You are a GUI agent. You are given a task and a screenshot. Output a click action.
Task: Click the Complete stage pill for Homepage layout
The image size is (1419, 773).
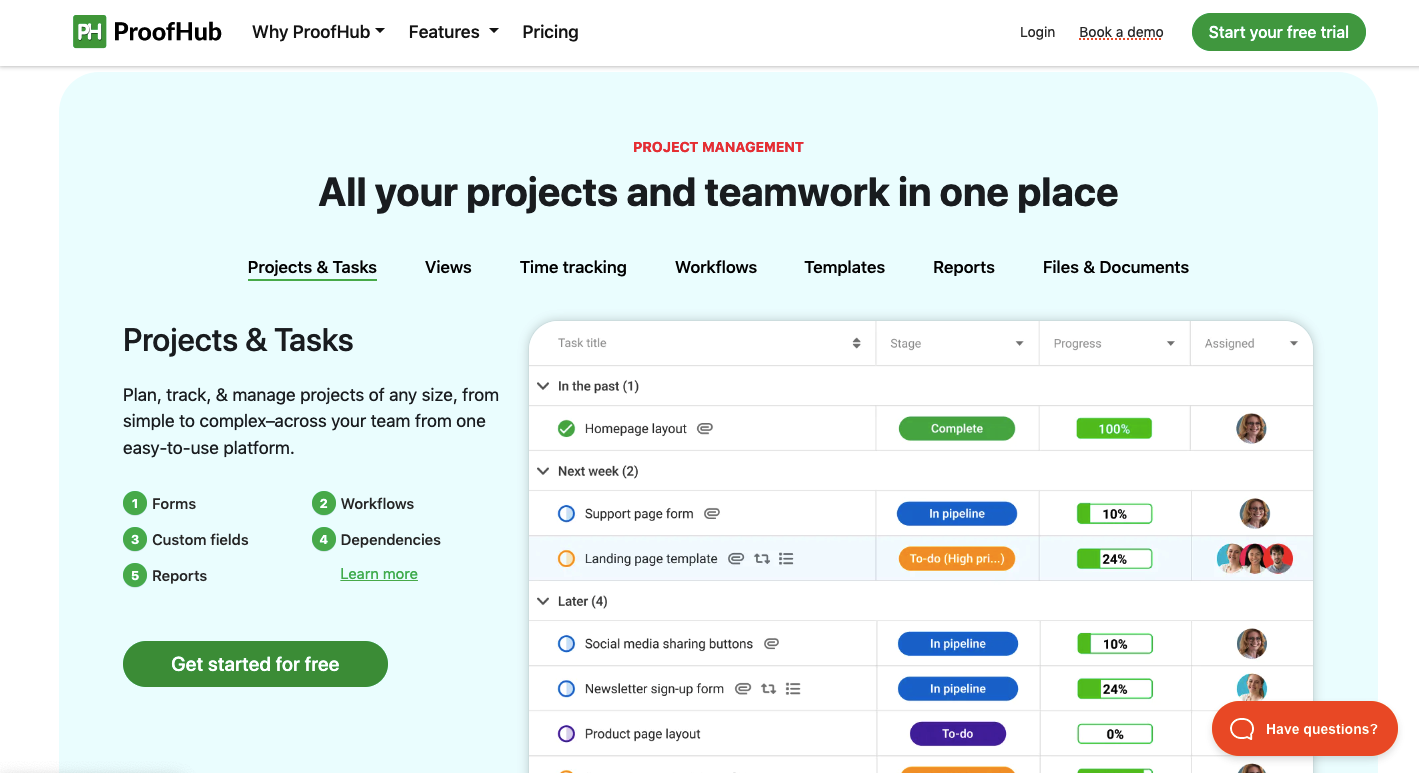(x=957, y=428)
